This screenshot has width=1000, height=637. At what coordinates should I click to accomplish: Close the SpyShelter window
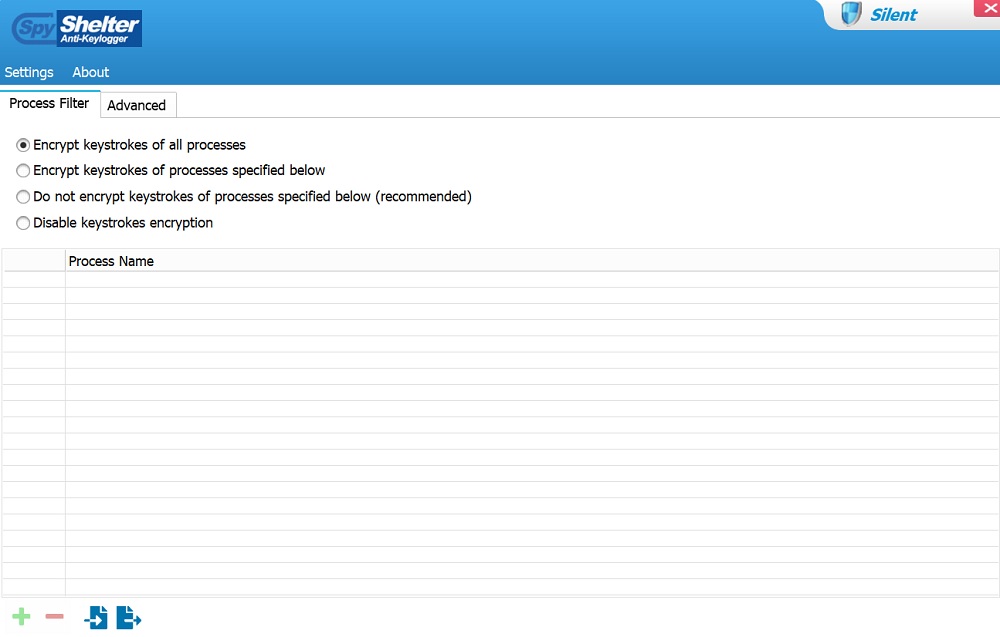coord(989,8)
